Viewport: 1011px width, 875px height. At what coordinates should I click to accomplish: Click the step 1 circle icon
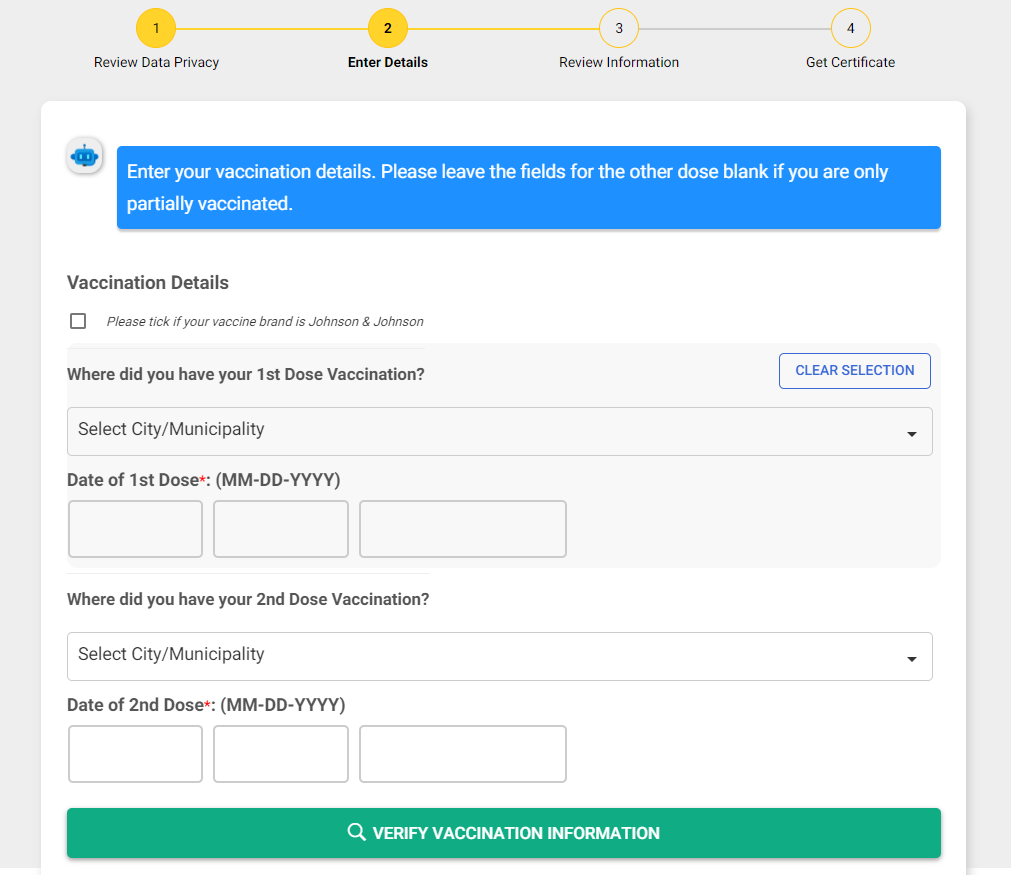[156, 28]
